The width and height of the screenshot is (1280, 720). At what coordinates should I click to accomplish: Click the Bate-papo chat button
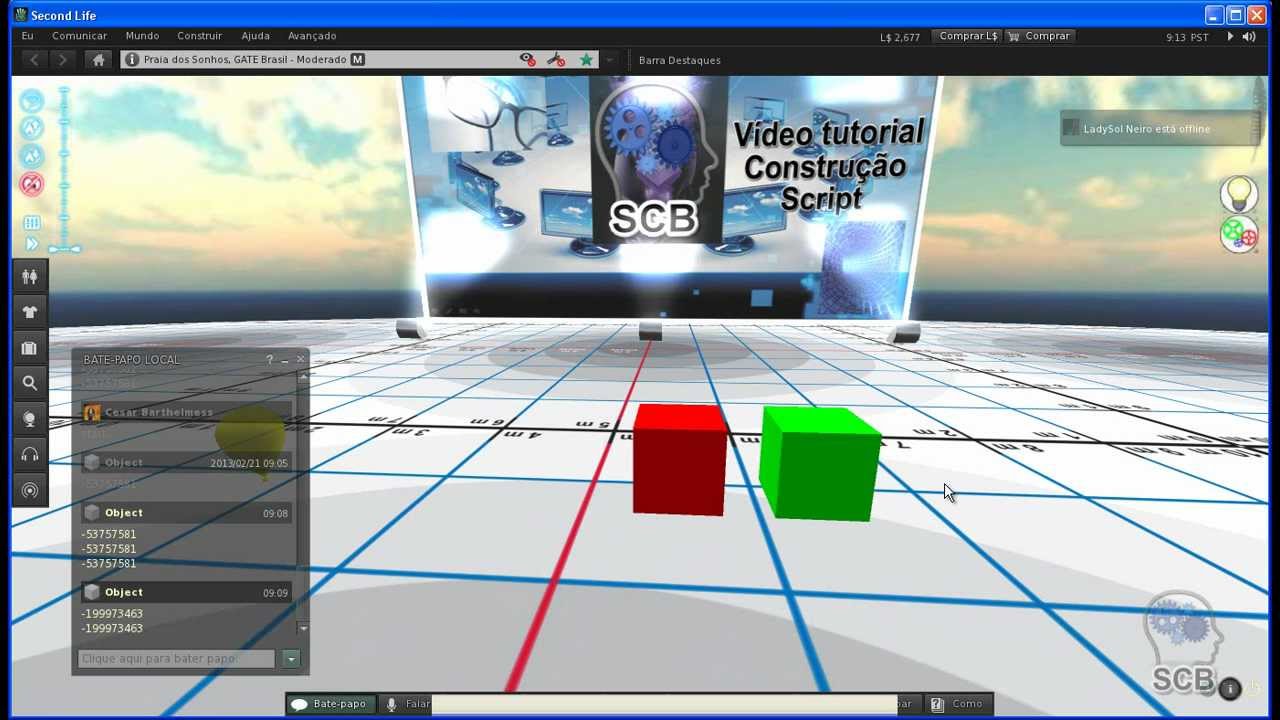click(330, 704)
